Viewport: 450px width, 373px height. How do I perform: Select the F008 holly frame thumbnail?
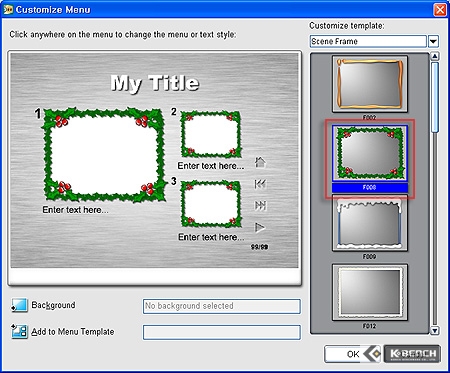click(370, 153)
